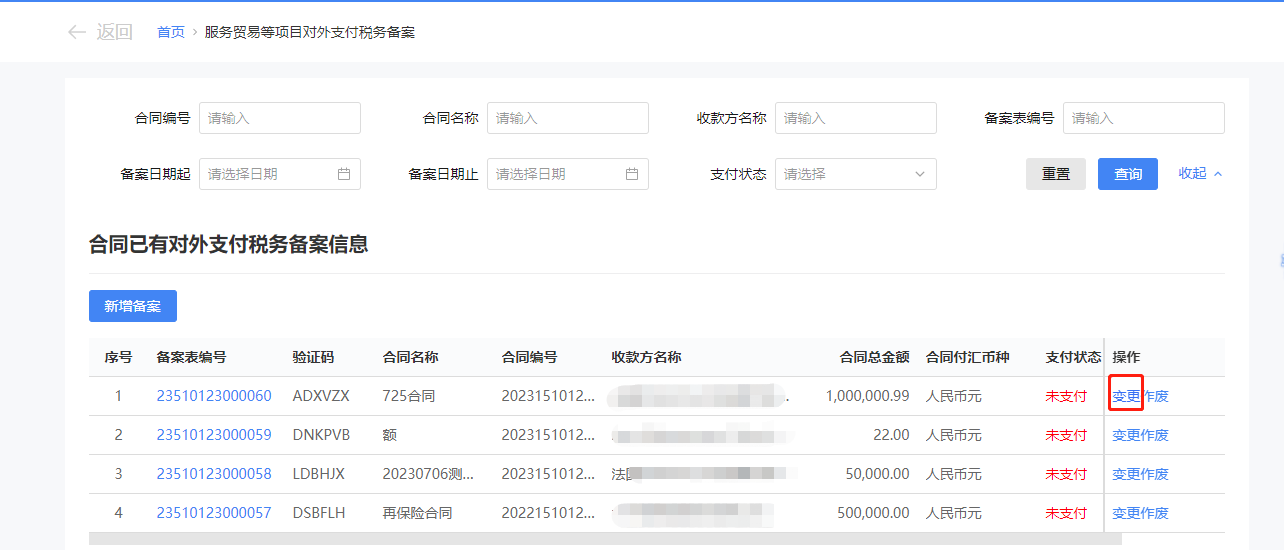
Task: Go to 首页 breadcrumb link
Action: click(x=171, y=32)
